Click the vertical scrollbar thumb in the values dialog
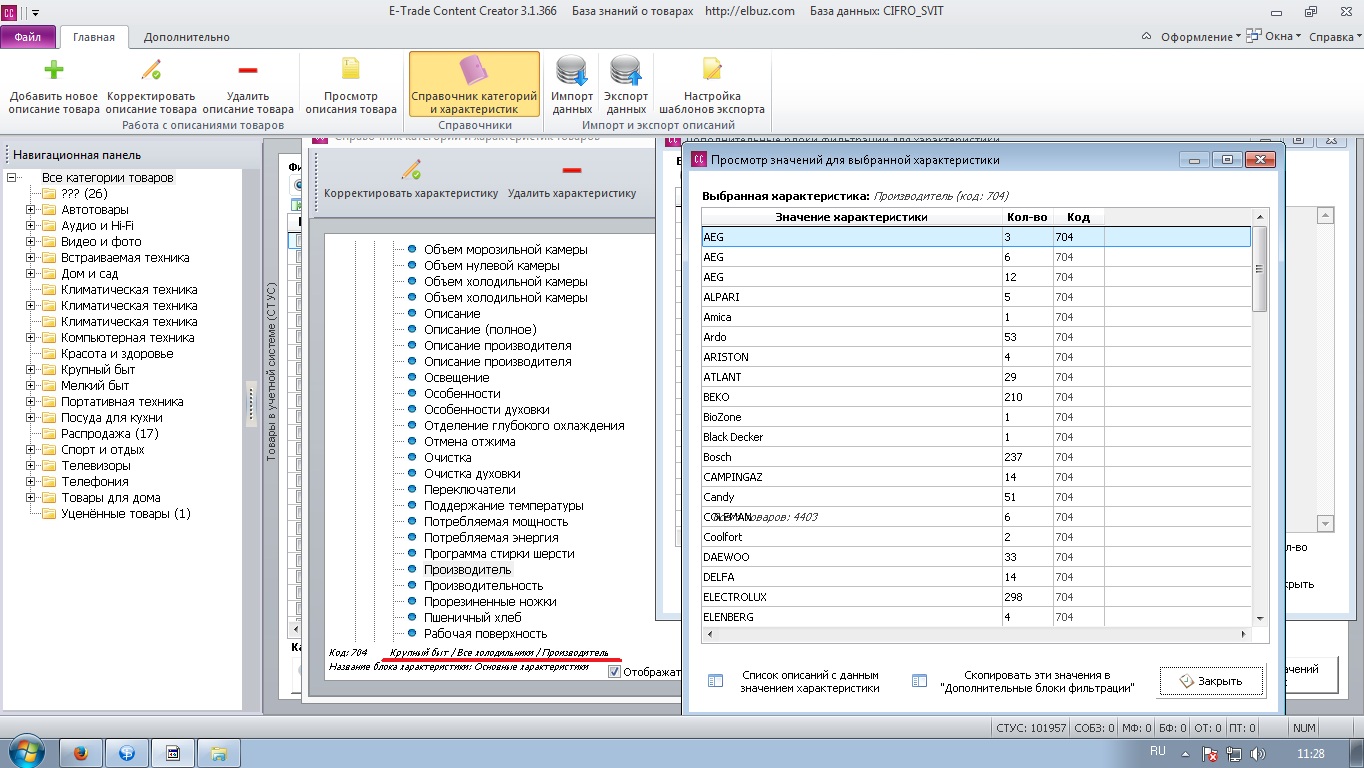This screenshot has width=1364, height=768. point(1260,269)
